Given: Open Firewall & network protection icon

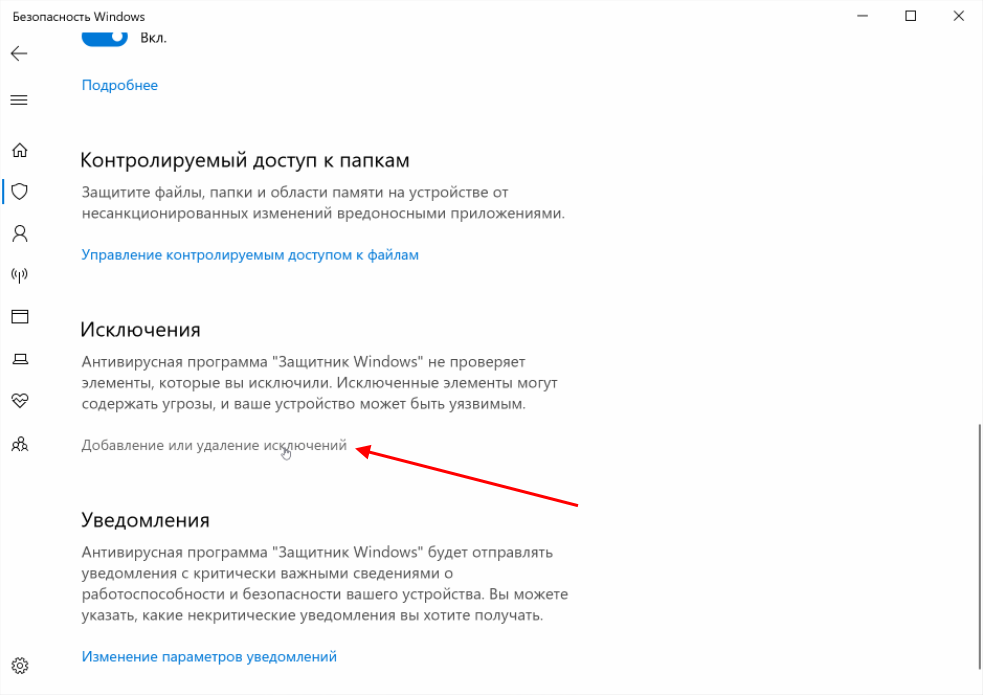Looking at the screenshot, I should click(x=19, y=274).
